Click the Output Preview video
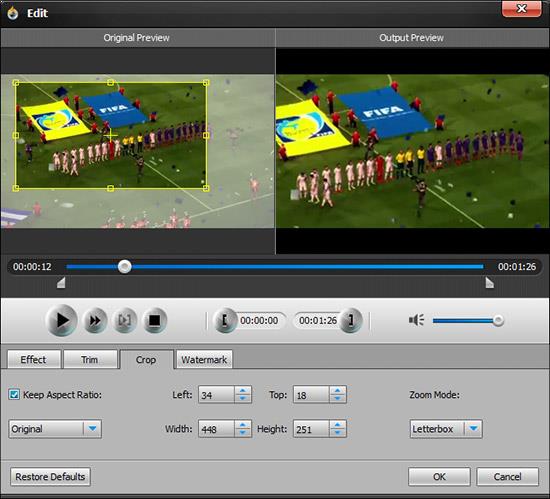Viewport: 550px width, 499px height. click(412, 151)
